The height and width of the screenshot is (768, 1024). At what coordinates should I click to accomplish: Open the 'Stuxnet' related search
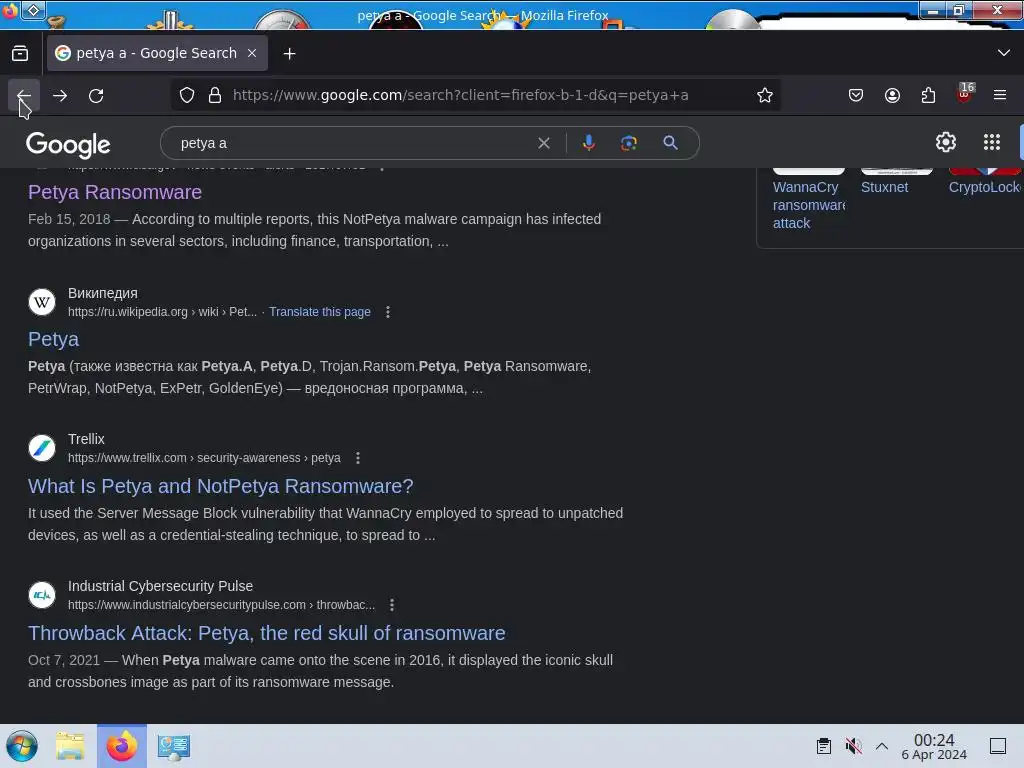tap(884, 187)
